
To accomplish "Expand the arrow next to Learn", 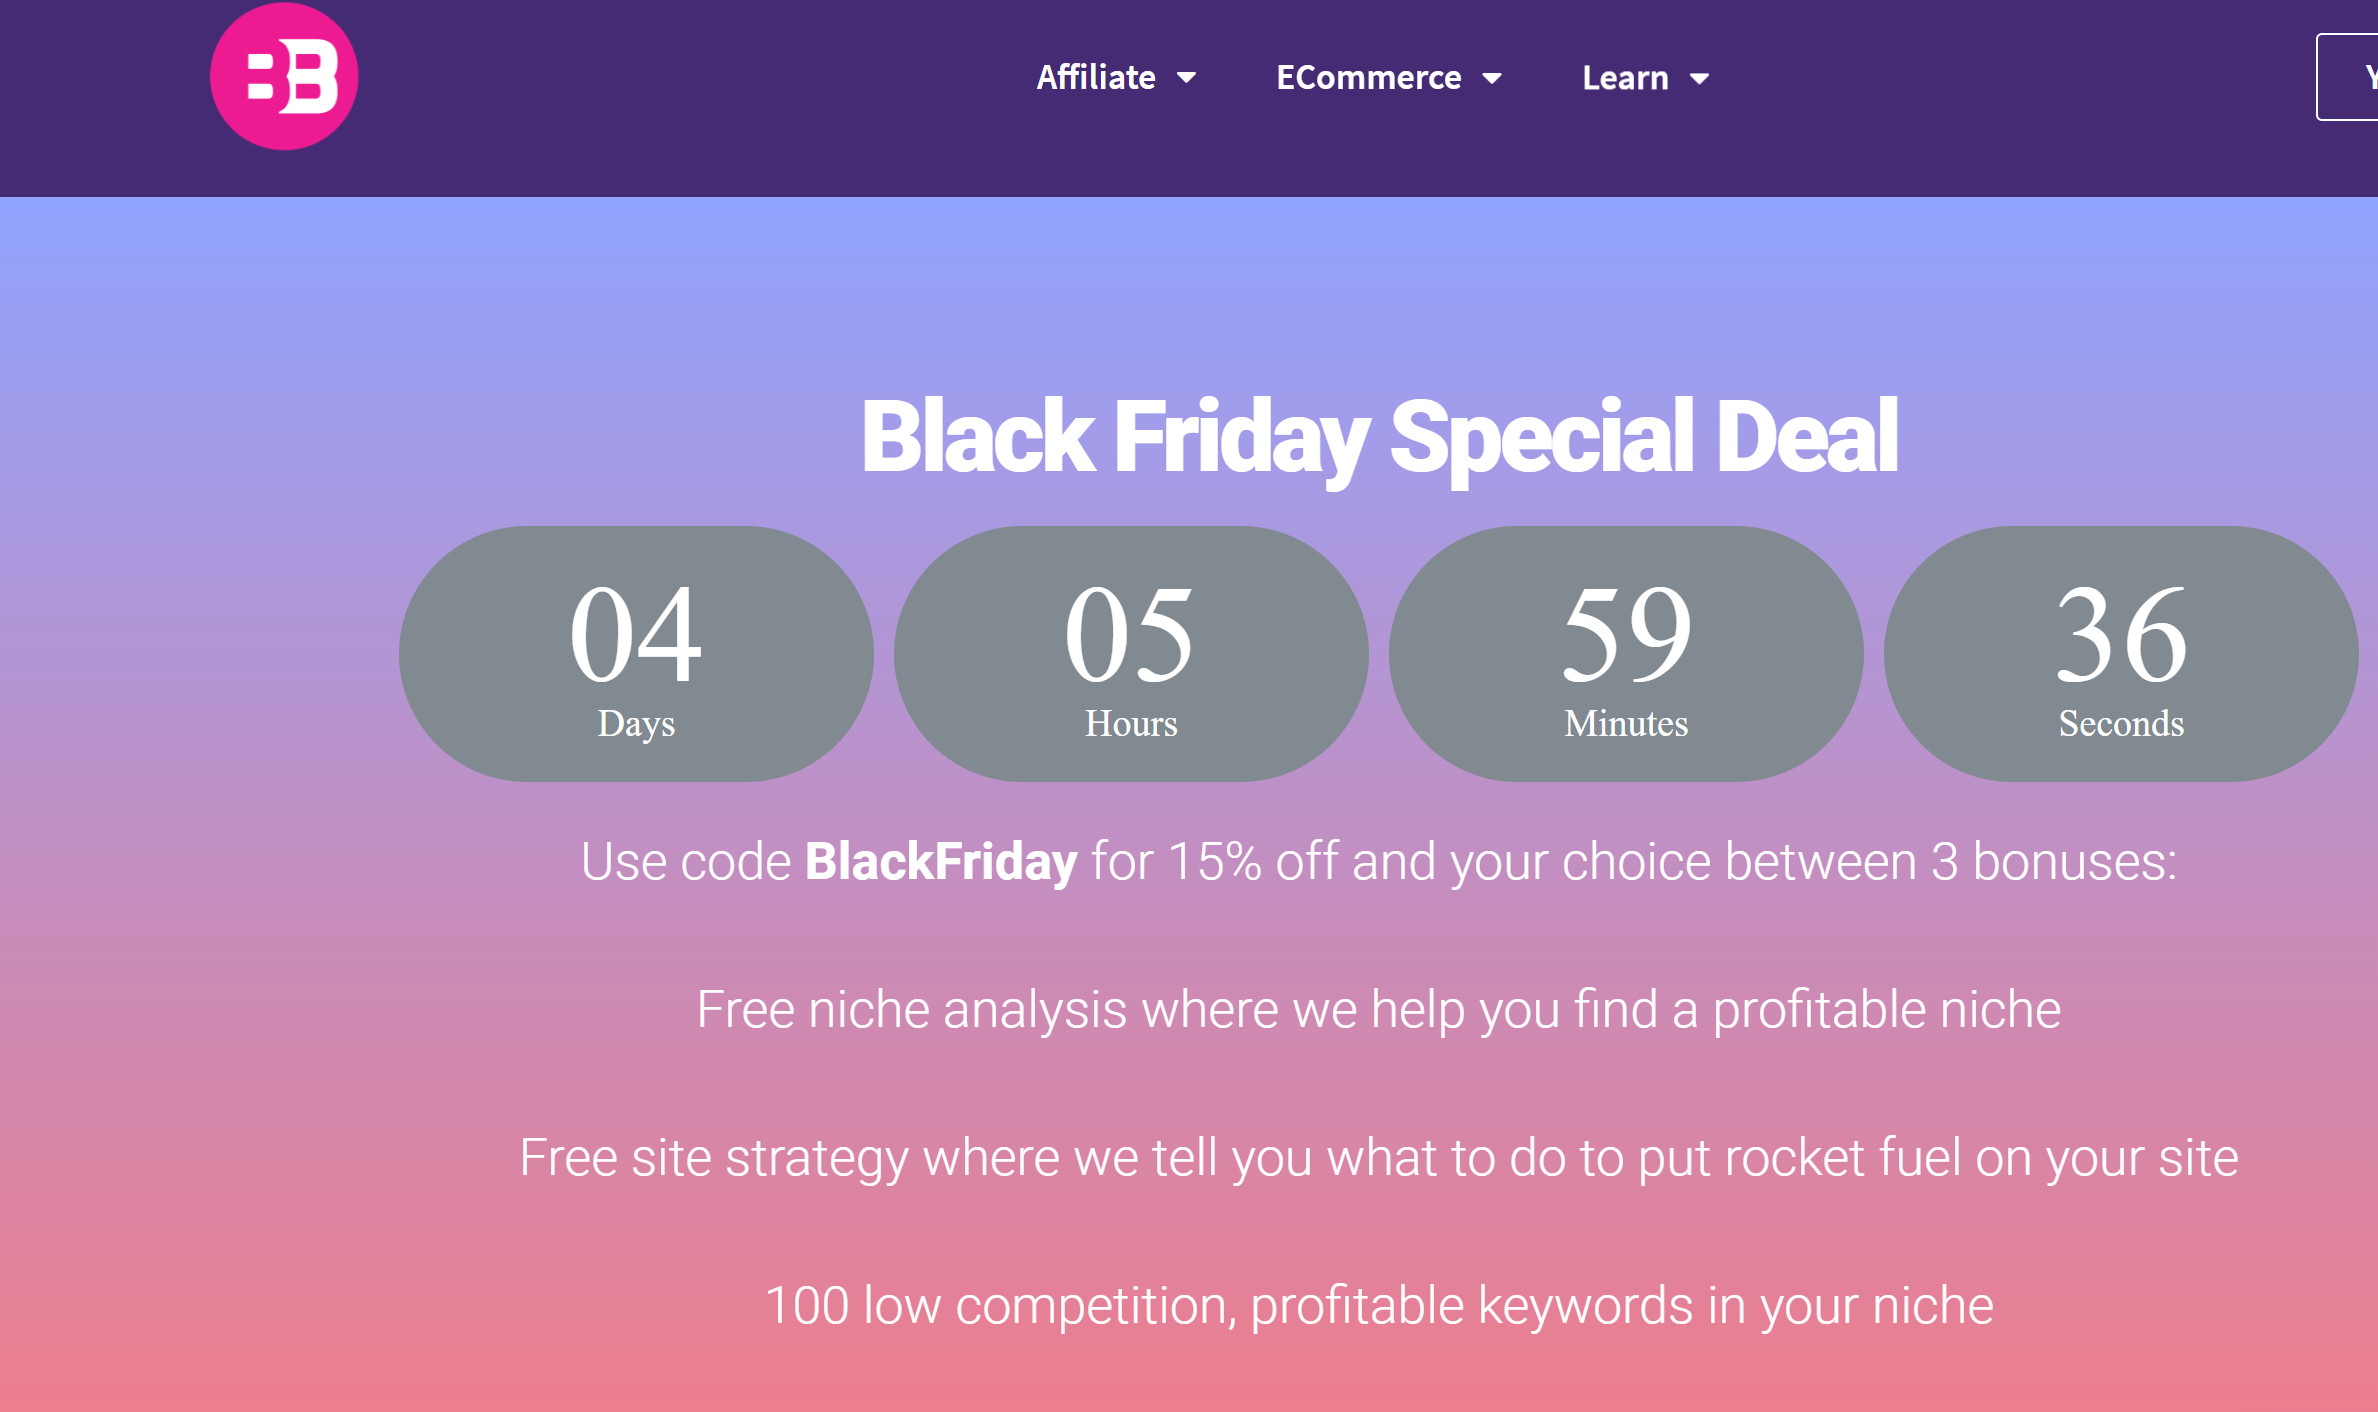I will click(x=1699, y=79).
